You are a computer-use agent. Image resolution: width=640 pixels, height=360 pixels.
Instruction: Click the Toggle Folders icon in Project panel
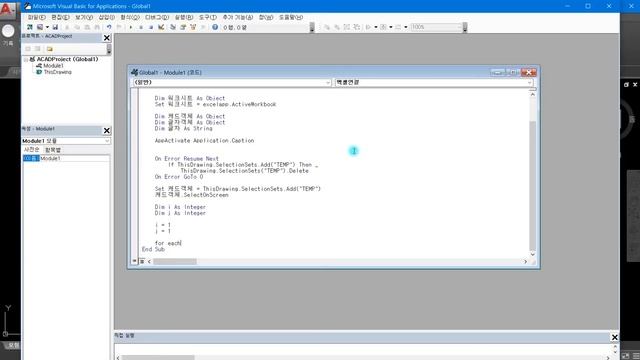click(49, 49)
